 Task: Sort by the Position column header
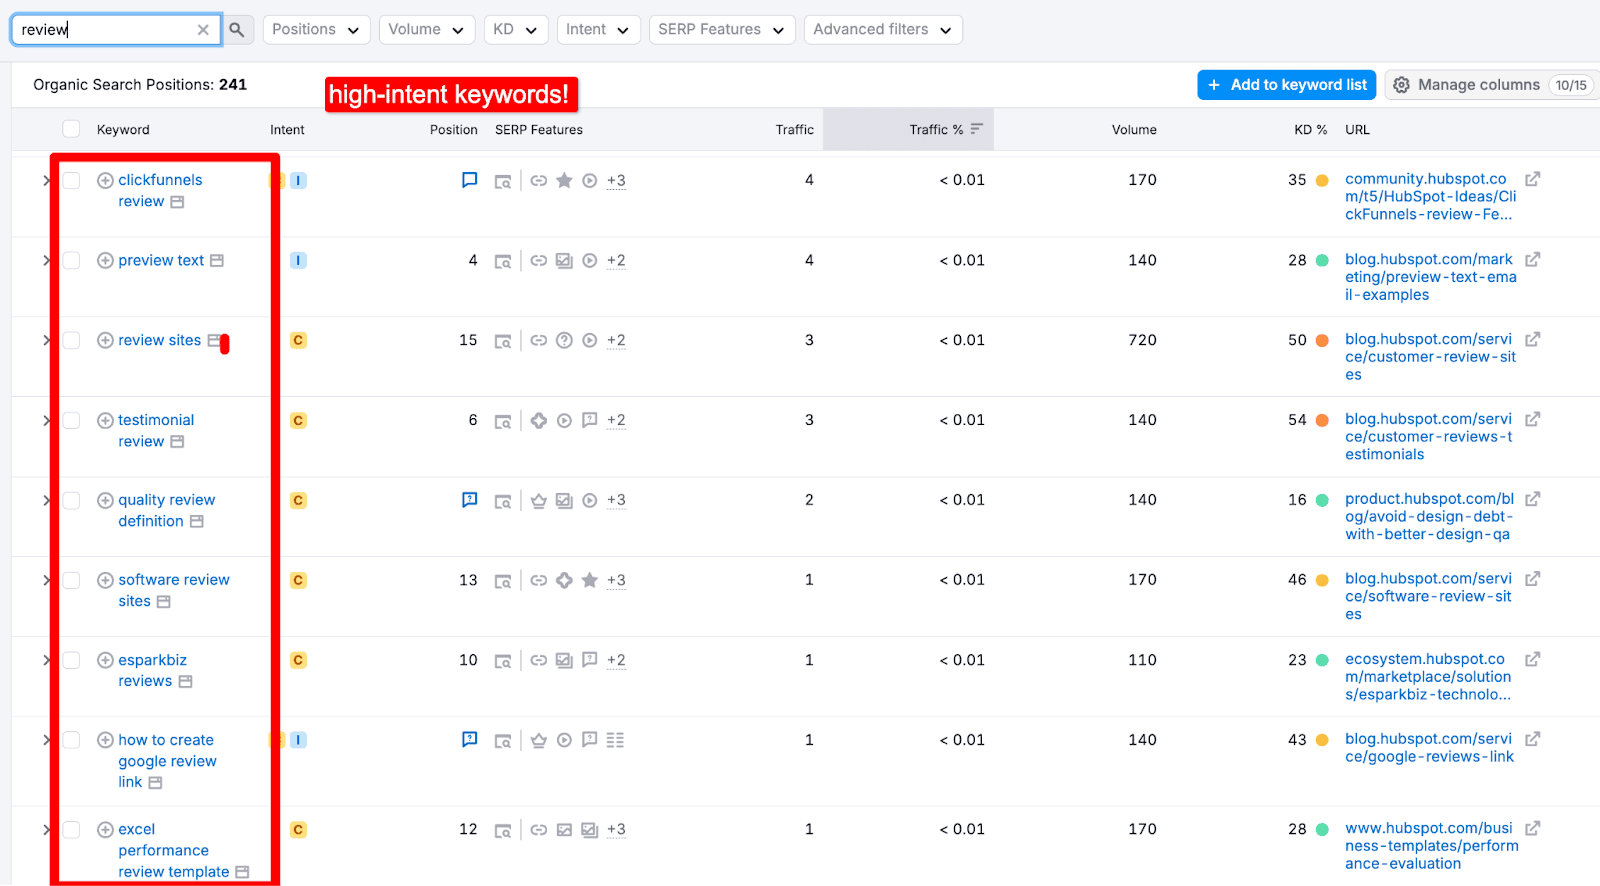pyautogui.click(x=454, y=130)
